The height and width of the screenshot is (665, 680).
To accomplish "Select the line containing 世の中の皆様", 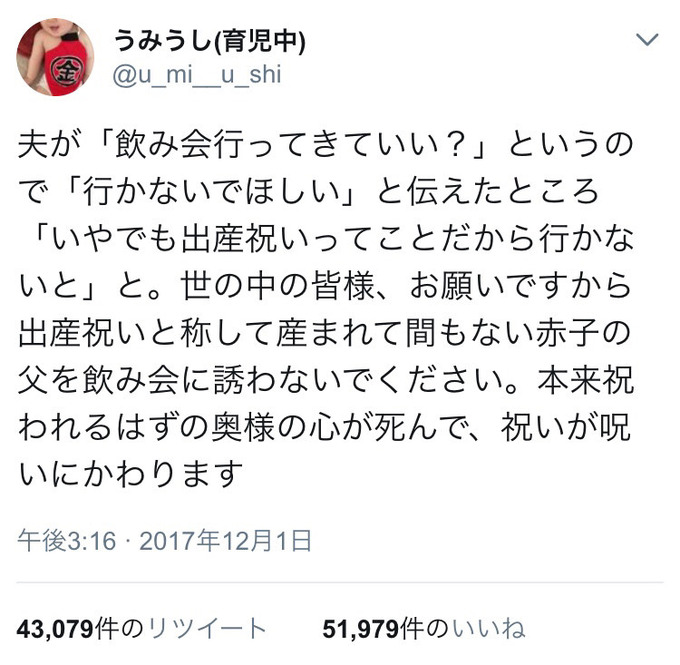I will coord(324,287).
